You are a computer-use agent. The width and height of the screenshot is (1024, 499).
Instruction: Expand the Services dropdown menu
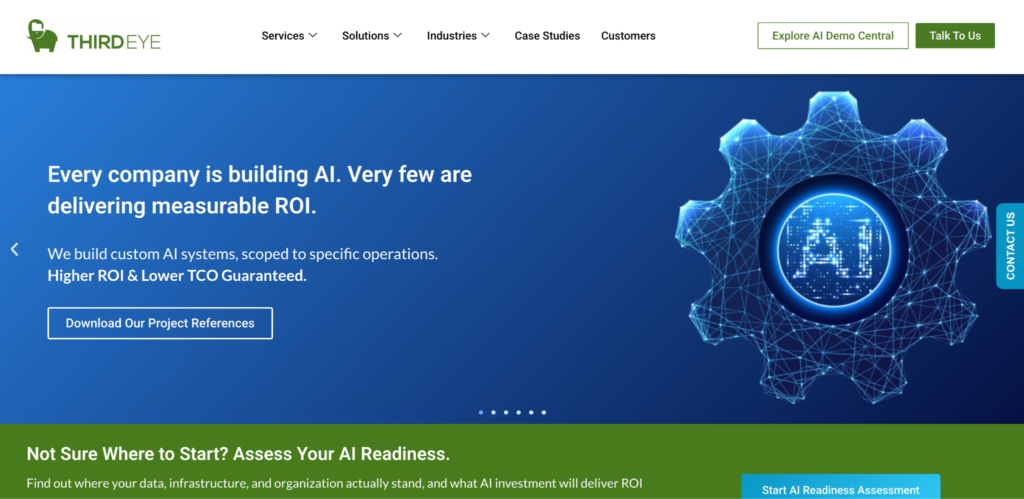289,36
